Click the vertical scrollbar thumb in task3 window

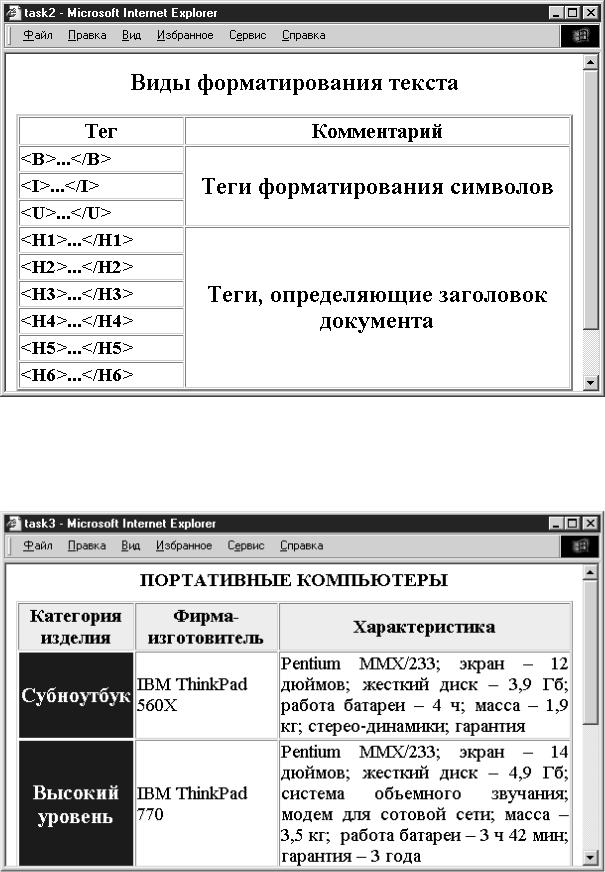[x=591, y=652]
